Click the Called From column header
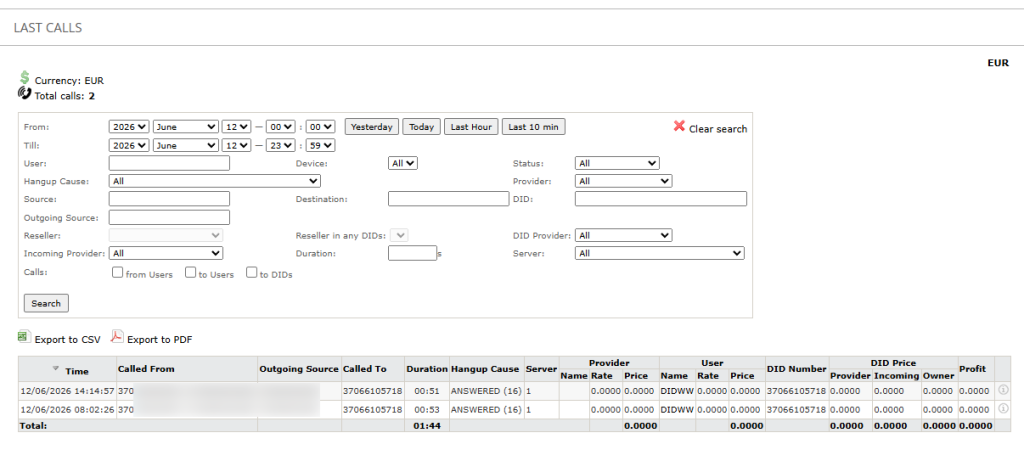 click(146, 369)
